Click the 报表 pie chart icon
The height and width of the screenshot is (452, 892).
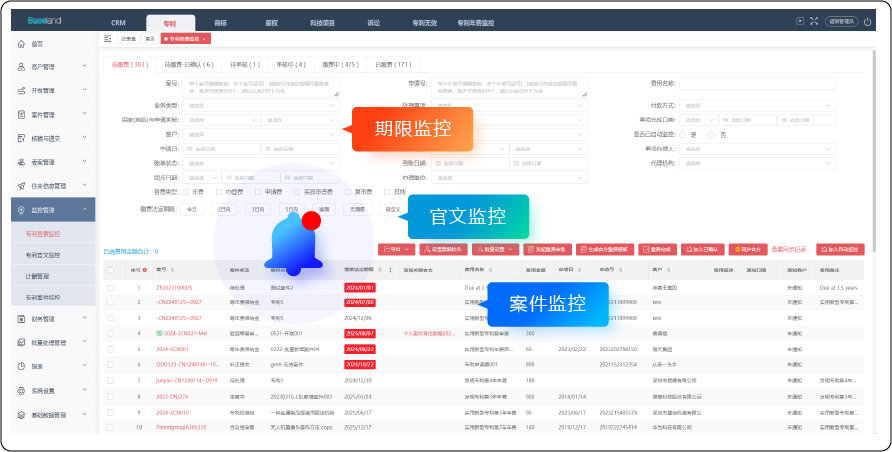pos(22,367)
